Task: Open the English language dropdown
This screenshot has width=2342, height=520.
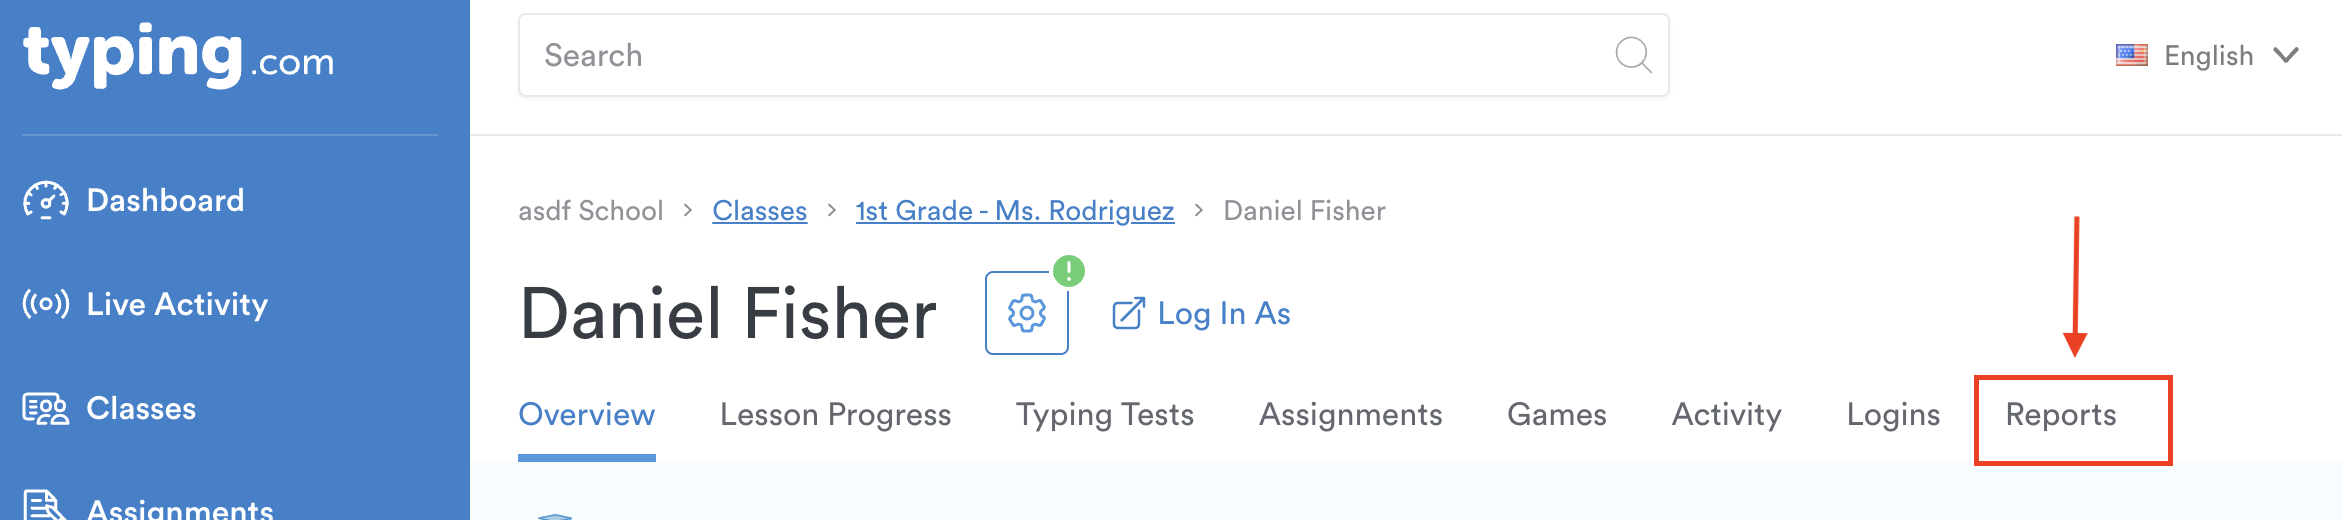Action: coord(2208,56)
